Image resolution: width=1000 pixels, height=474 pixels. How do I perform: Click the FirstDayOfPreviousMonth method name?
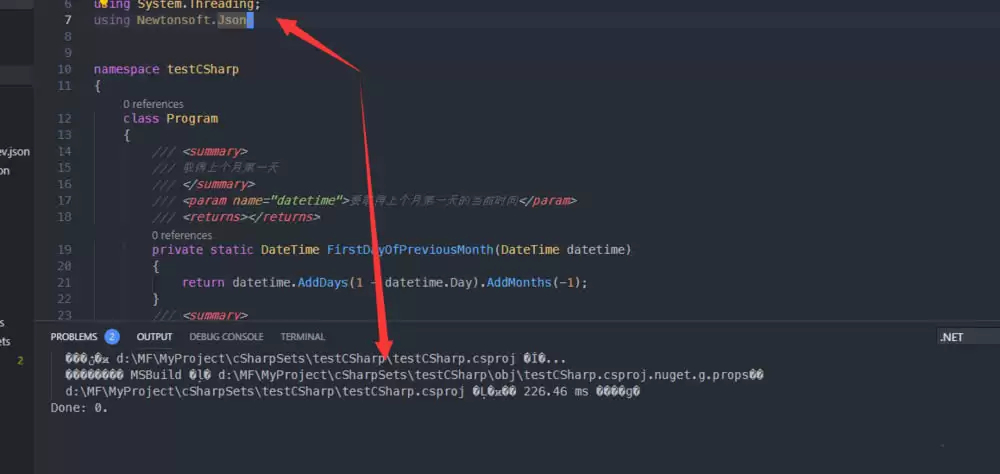point(410,249)
